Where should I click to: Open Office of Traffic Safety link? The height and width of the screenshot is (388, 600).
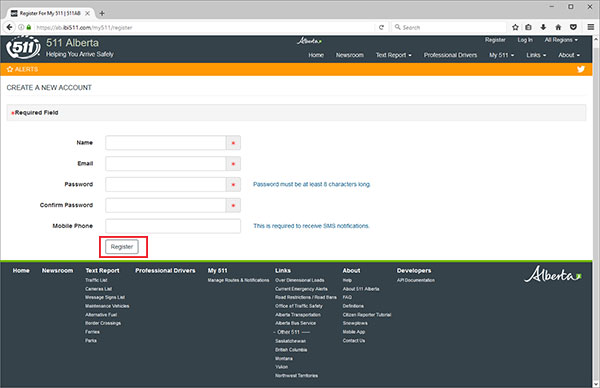[x=299, y=306]
